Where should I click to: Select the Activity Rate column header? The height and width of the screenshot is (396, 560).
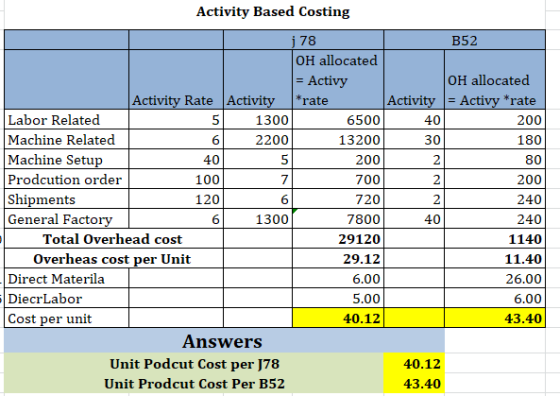[x=176, y=80]
